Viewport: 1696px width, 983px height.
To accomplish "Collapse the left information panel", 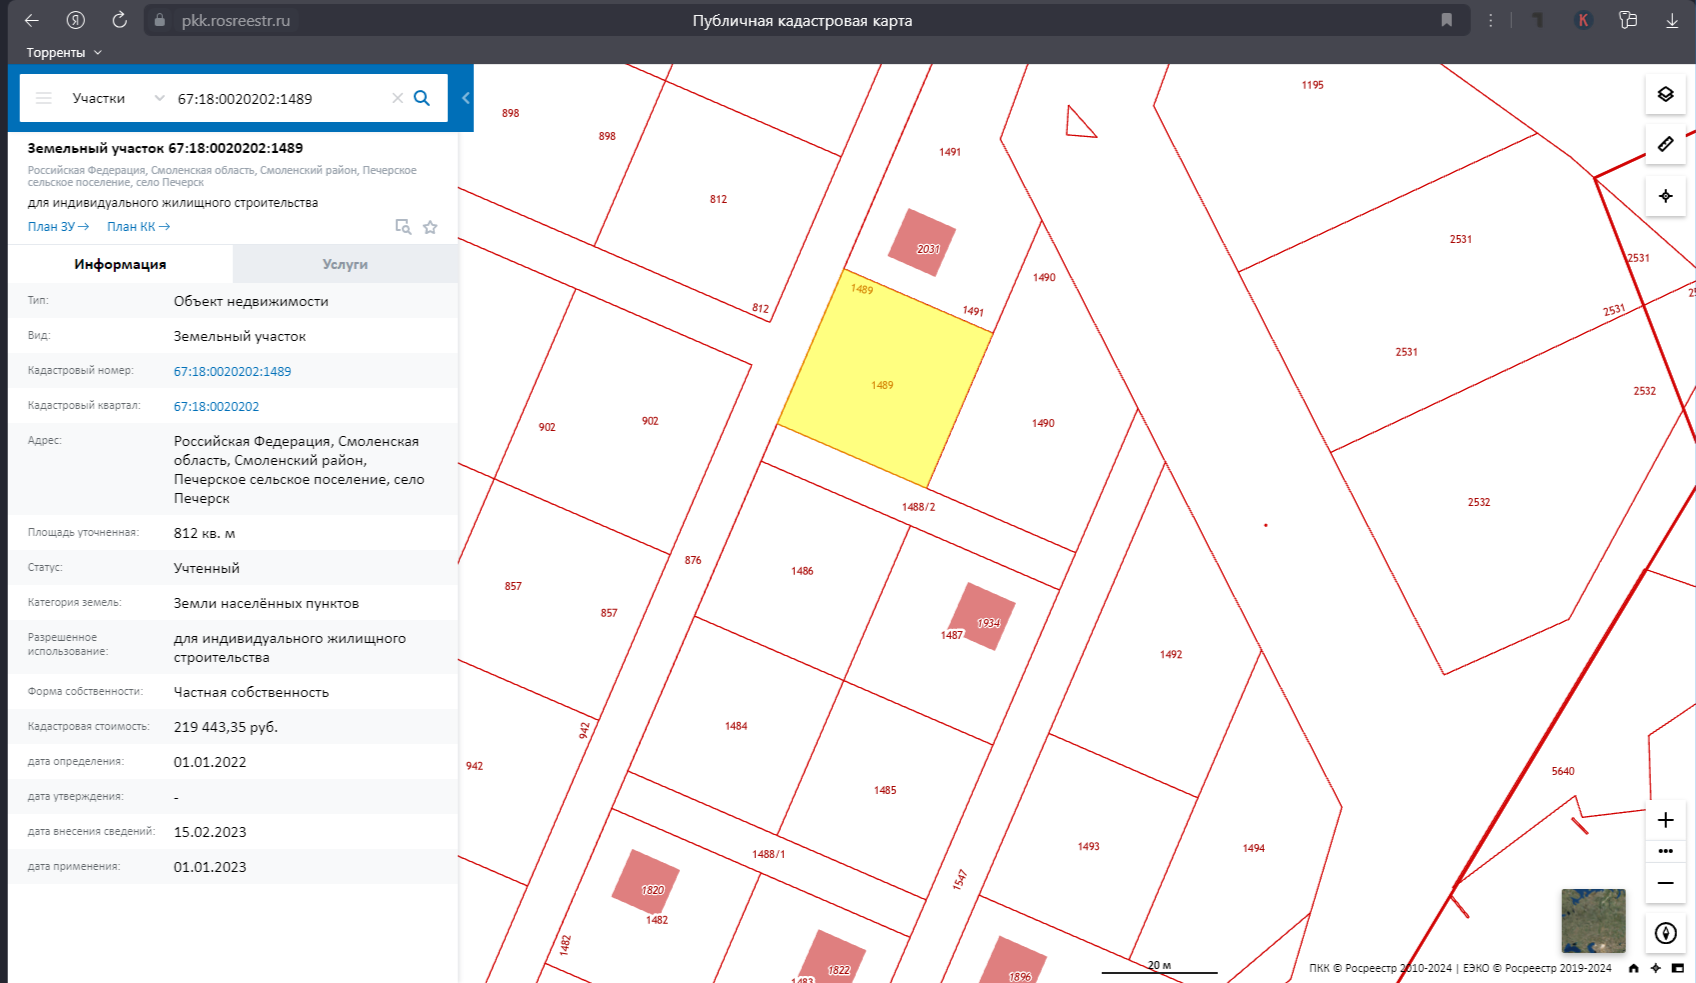I will click(466, 98).
